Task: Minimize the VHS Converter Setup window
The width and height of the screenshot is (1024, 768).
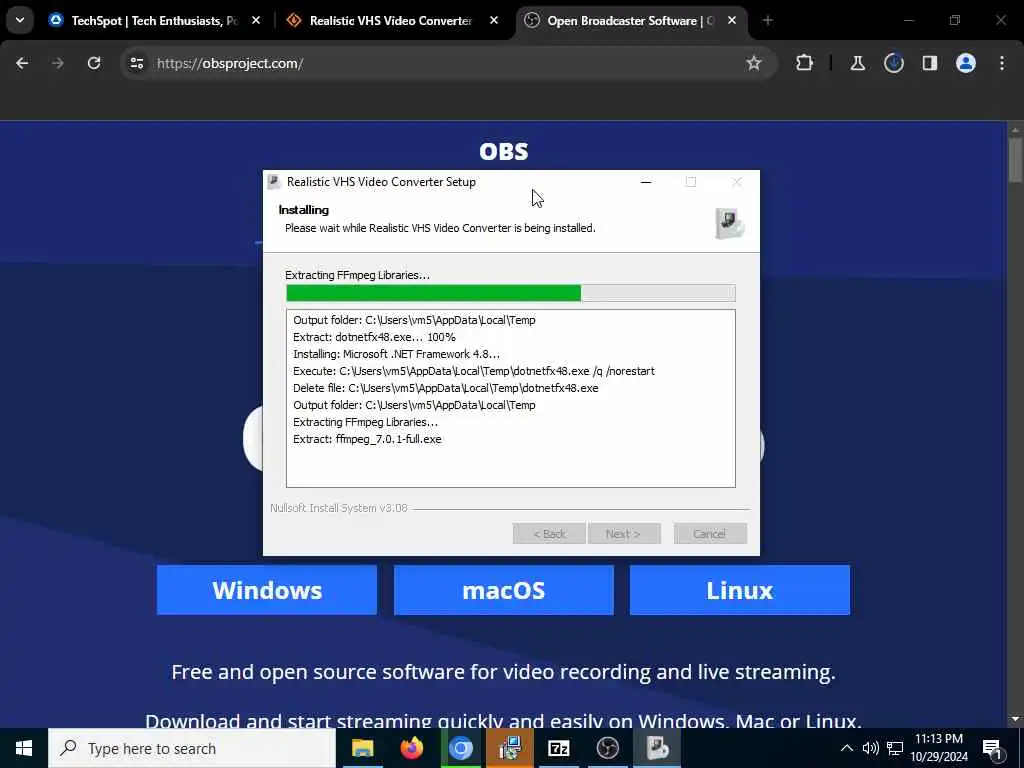Action: click(646, 182)
